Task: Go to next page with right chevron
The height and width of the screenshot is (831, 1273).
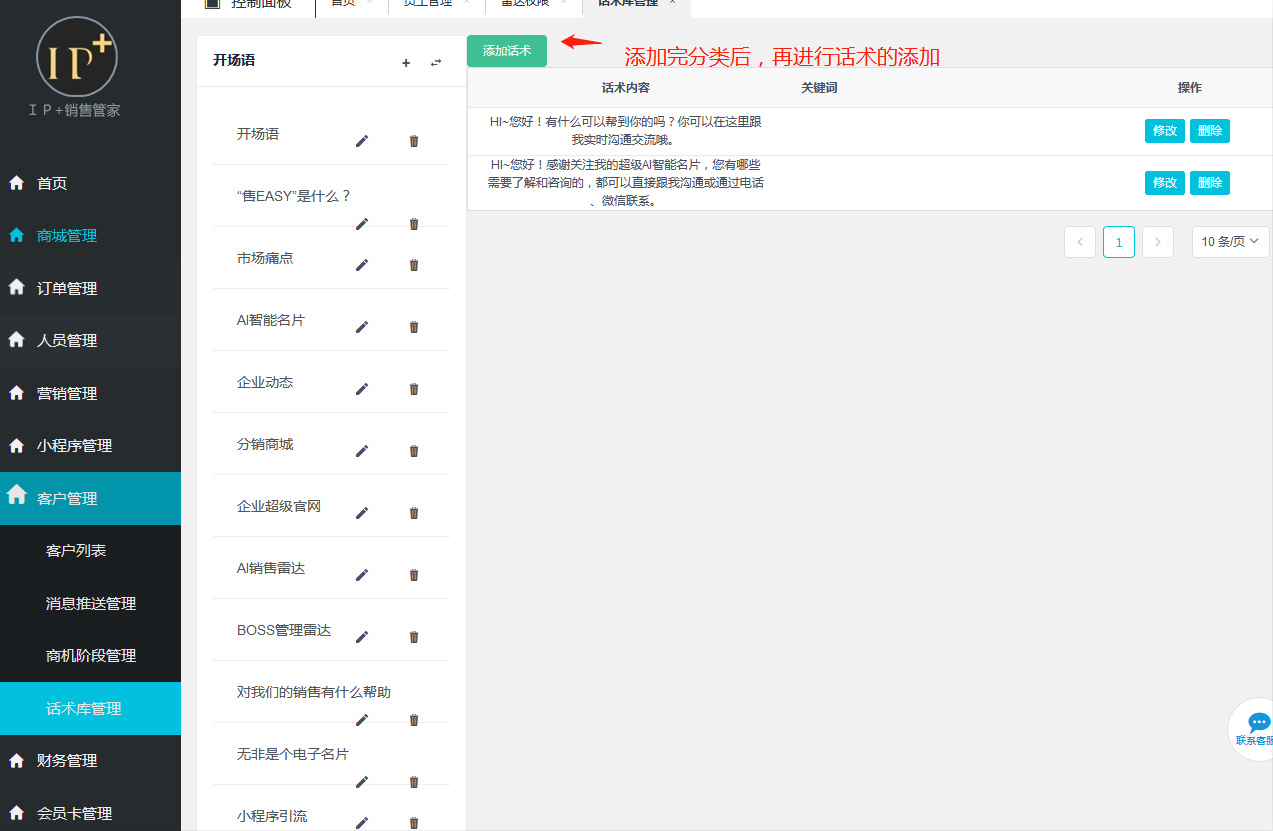Action: point(1157,242)
